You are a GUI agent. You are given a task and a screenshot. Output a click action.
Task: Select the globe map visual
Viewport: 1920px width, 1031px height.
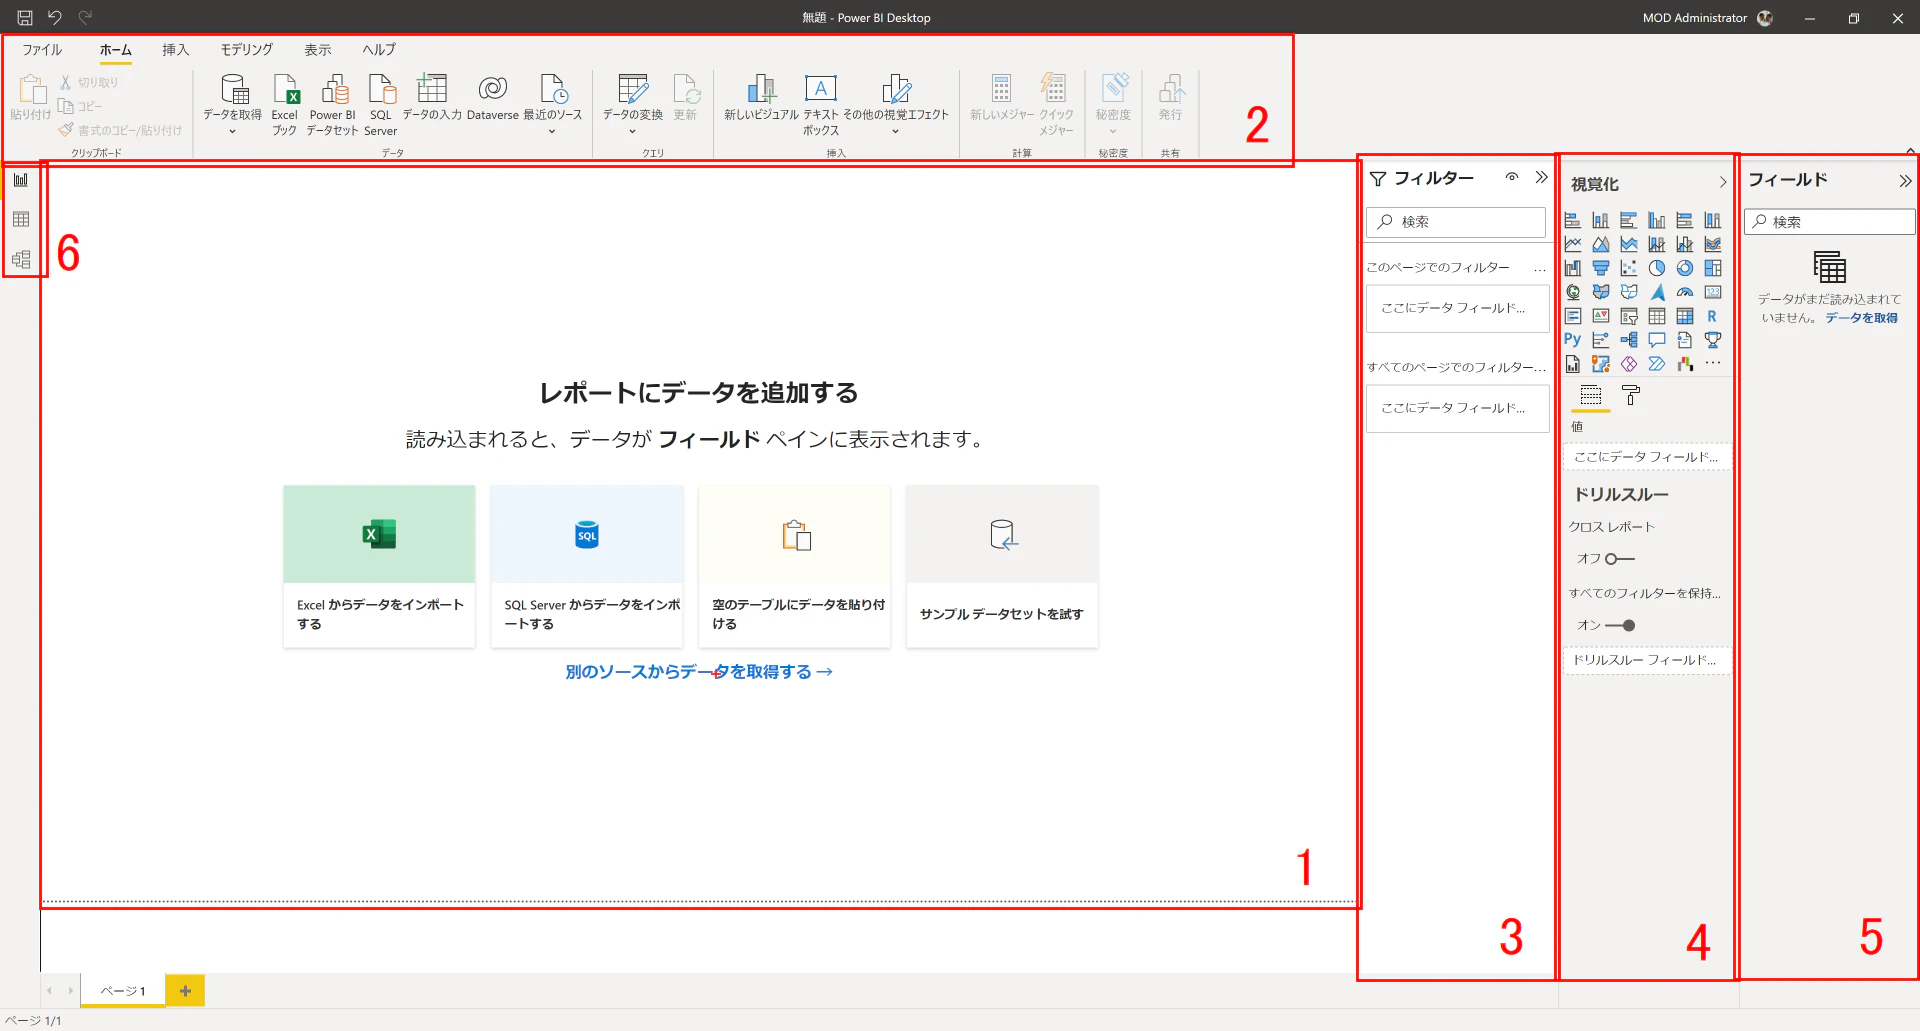[x=1573, y=292]
